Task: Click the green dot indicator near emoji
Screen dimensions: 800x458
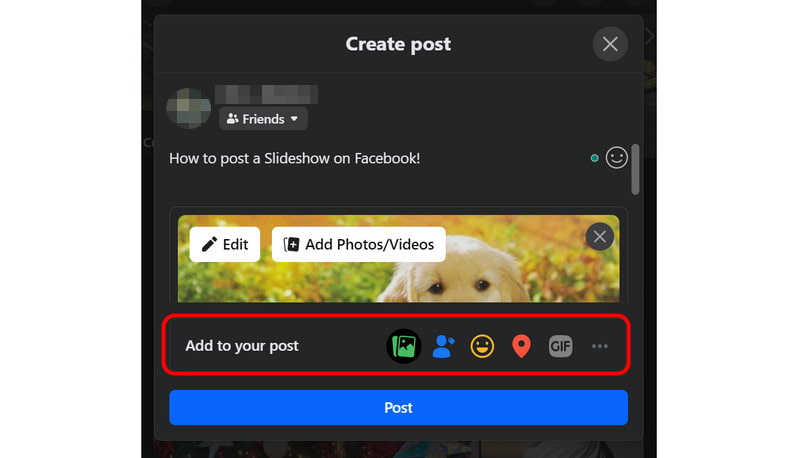Action: pos(594,158)
